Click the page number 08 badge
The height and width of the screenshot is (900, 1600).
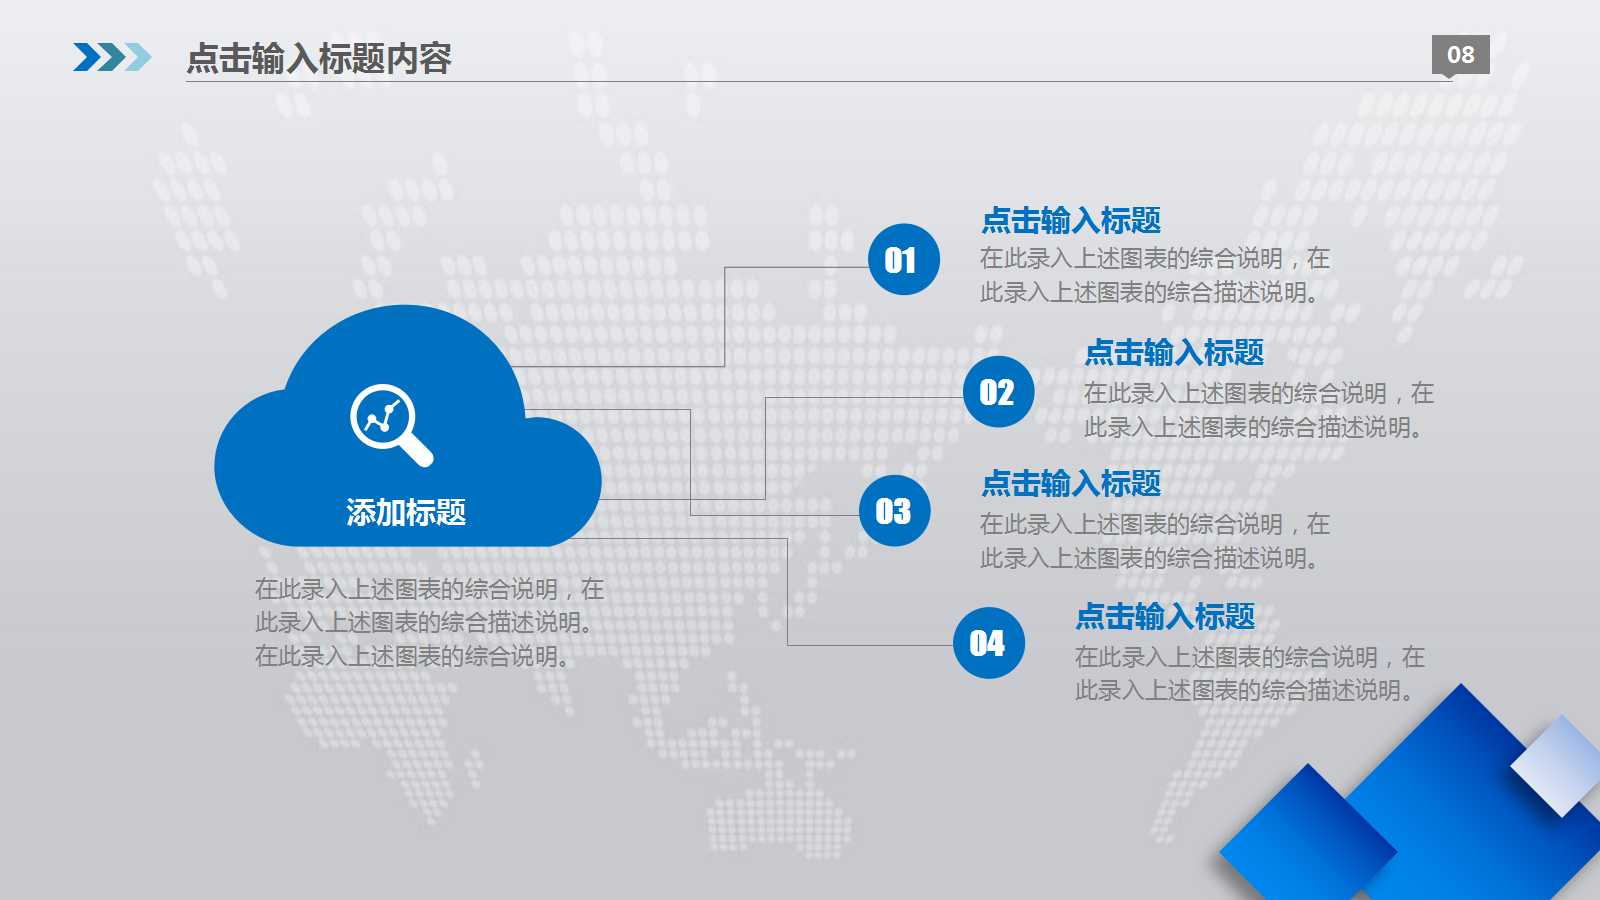click(x=1460, y=55)
